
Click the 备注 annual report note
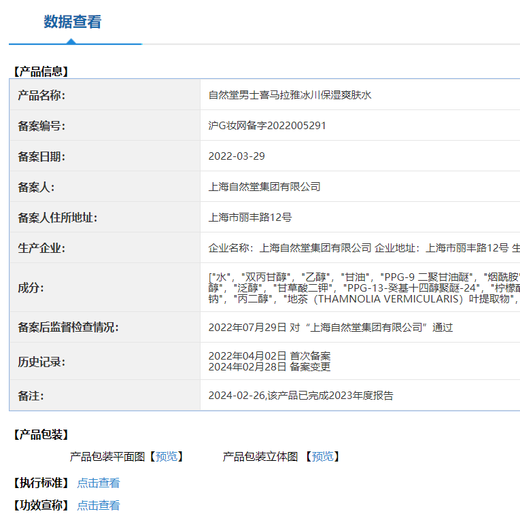301,395
